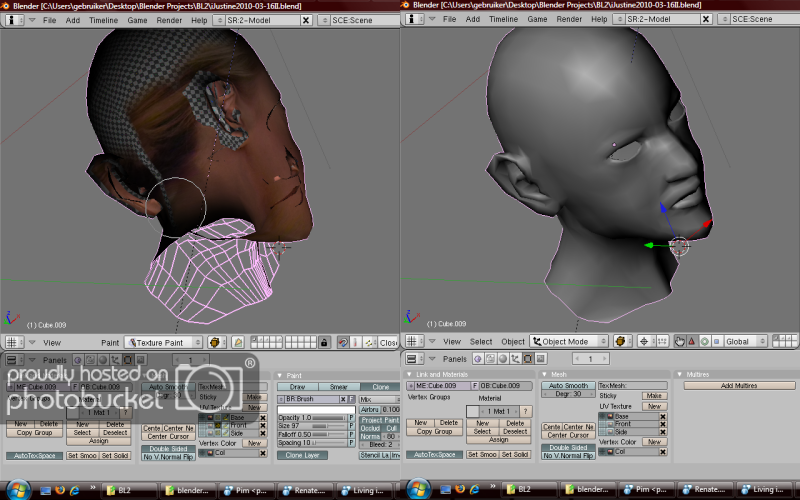Click Make button next to Sticky in right window
This screenshot has width=800, height=500.
655,395
